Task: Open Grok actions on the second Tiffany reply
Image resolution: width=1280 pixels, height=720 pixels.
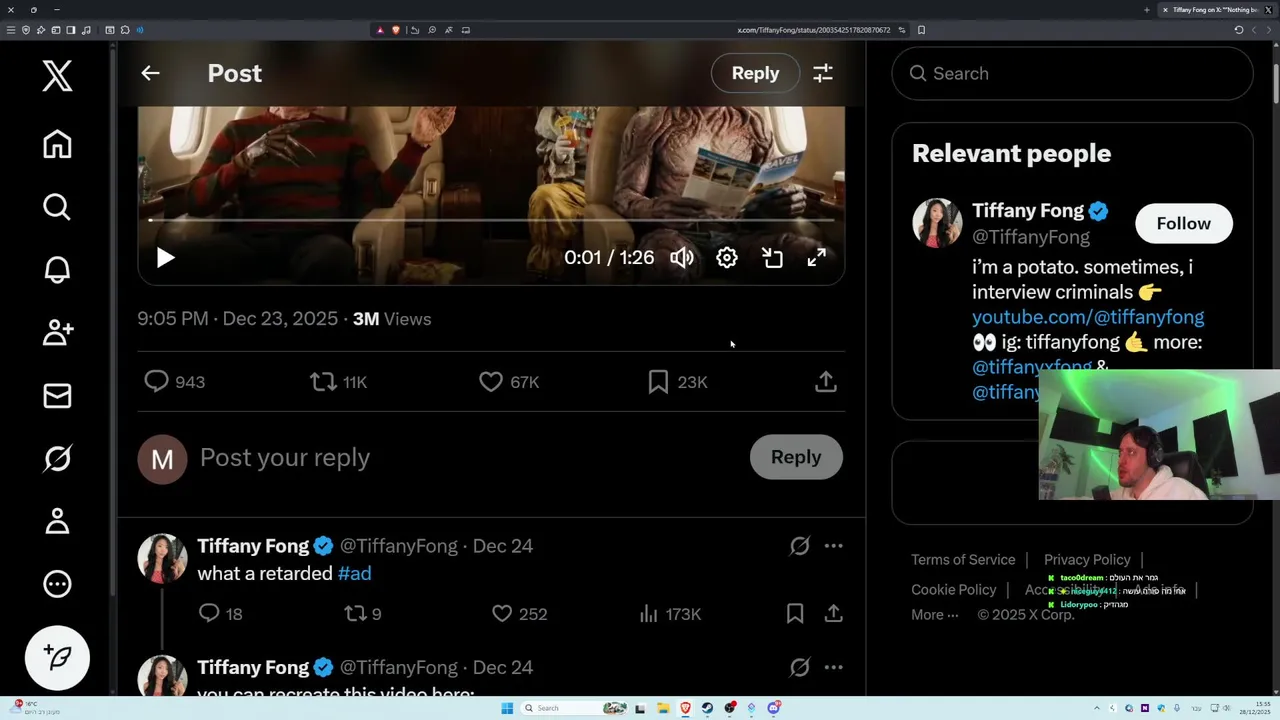Action: pyautogui.click(x=799, y=667)
